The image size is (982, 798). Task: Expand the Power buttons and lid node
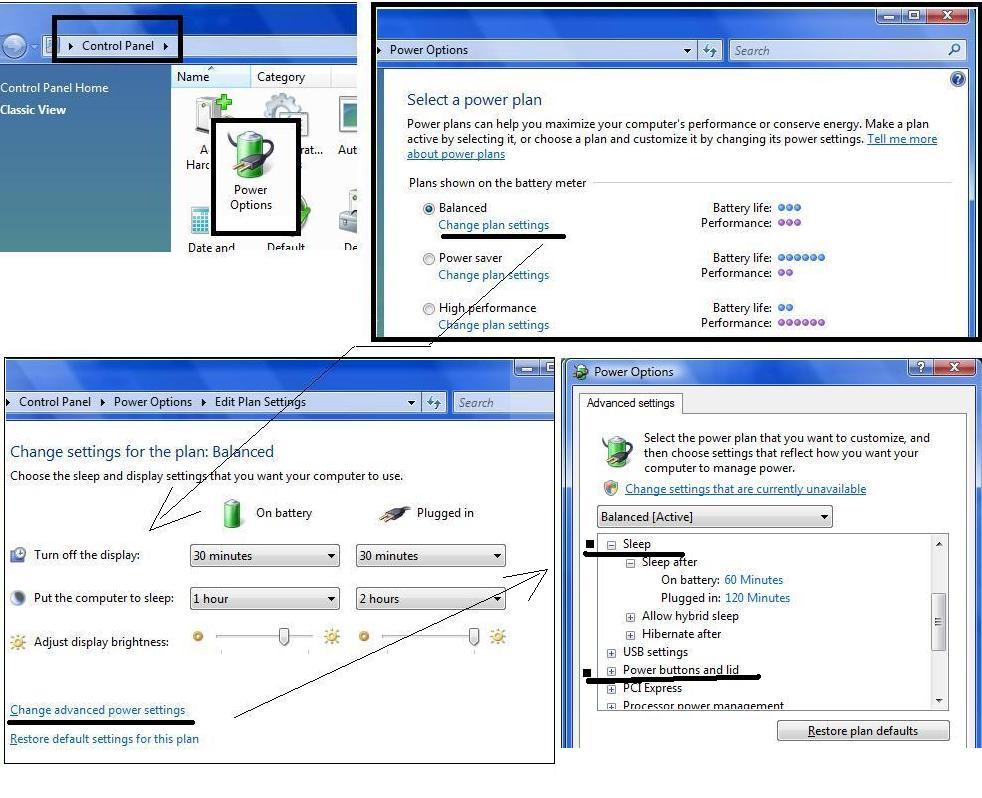pos(611,671)
